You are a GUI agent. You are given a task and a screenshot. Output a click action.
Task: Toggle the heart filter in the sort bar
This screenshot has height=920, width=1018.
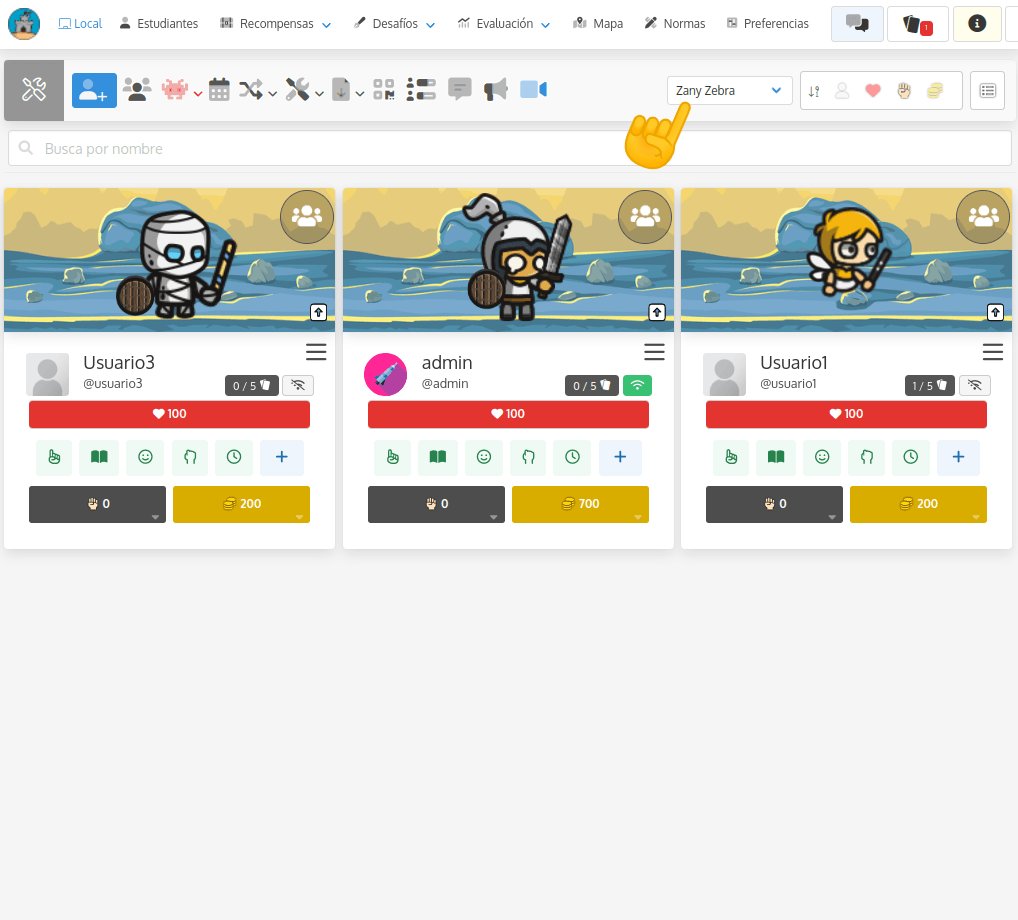pos(872,90)
